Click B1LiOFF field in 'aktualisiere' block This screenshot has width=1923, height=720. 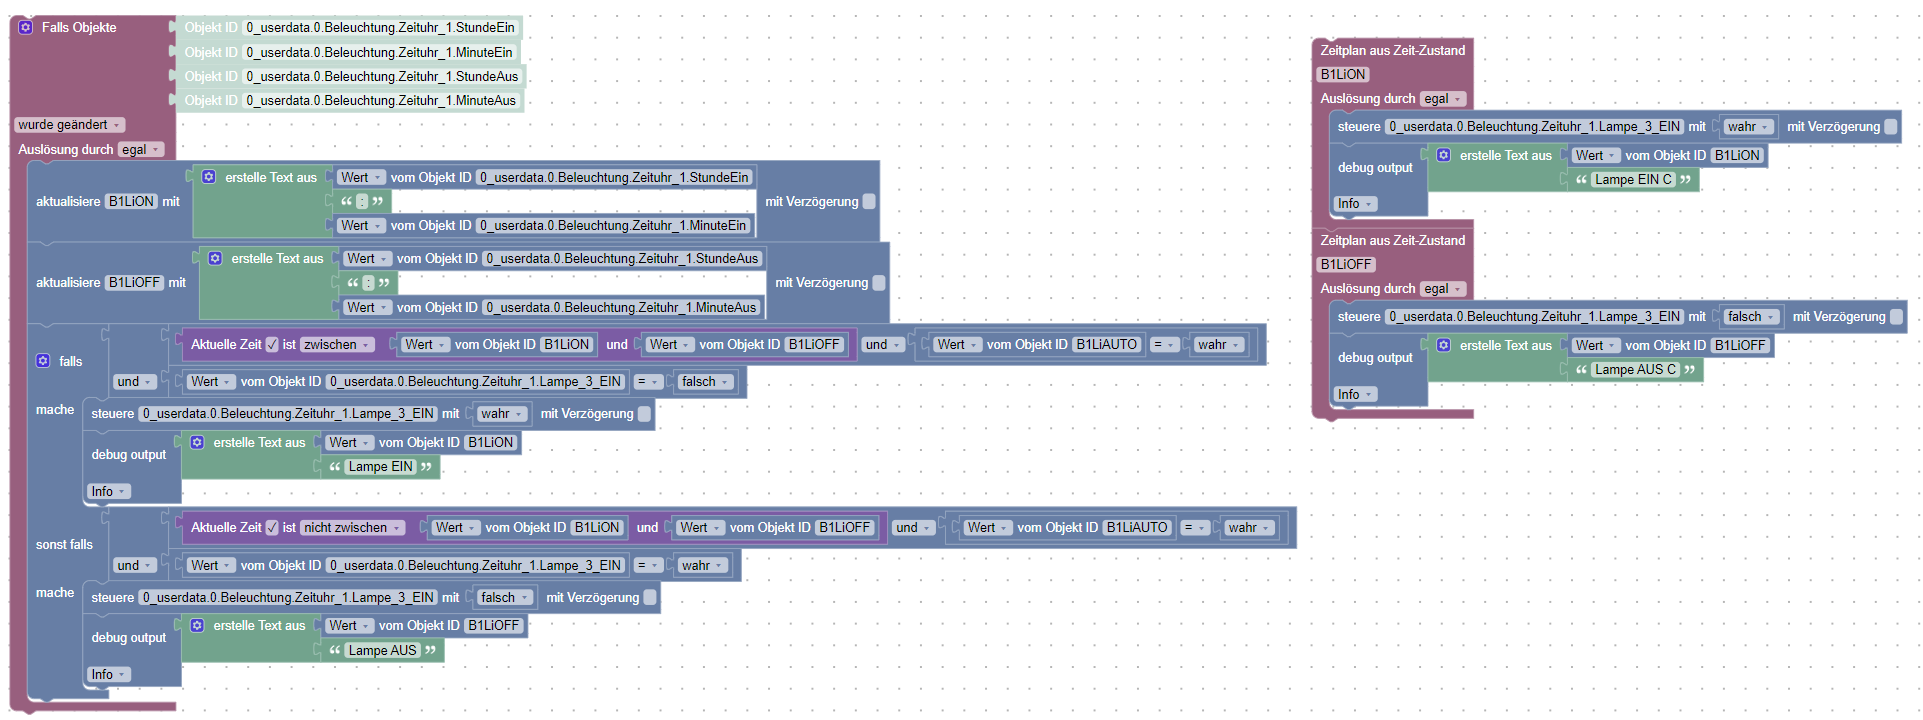click(x=135, y=283)
